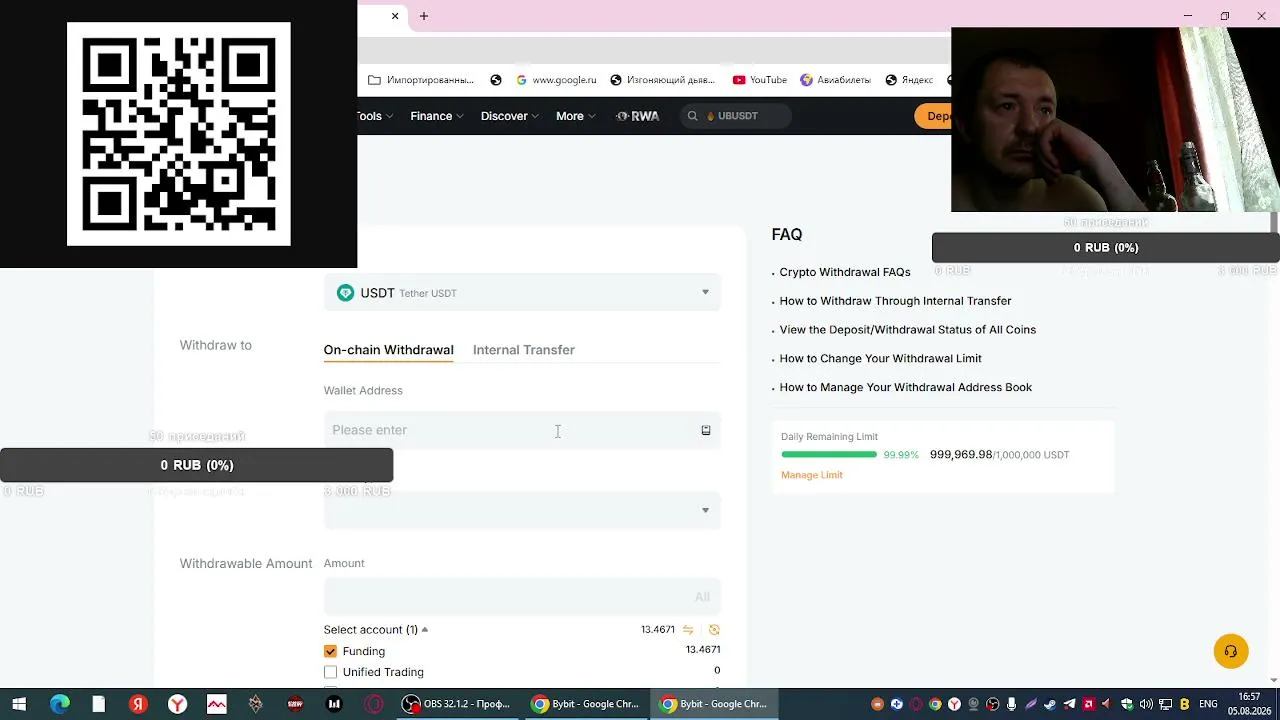Click the All button in Amount field
This screenshot has height=720, width=1280.
coord(702,597)
